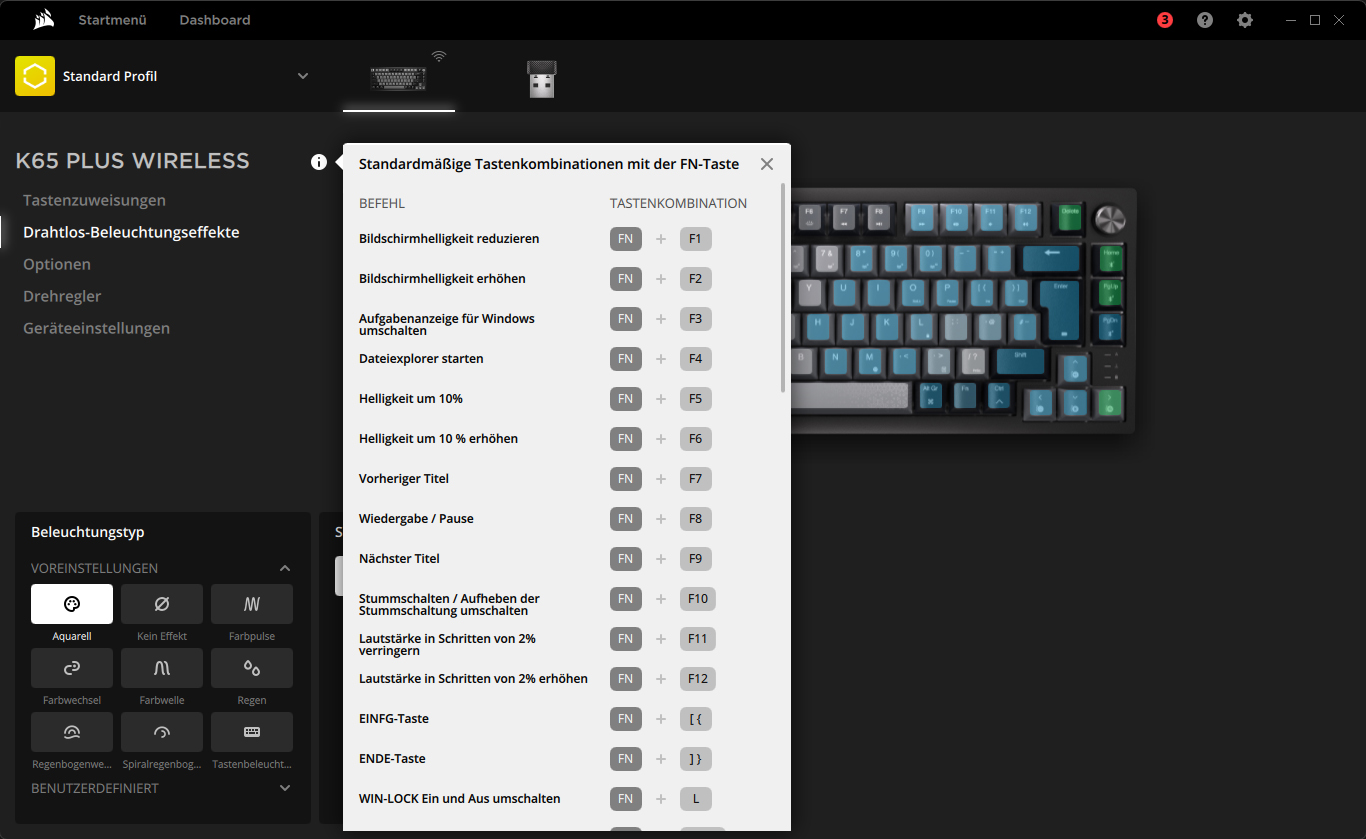Open the Tastenzuweisungen section

click(x=94, y=200)
